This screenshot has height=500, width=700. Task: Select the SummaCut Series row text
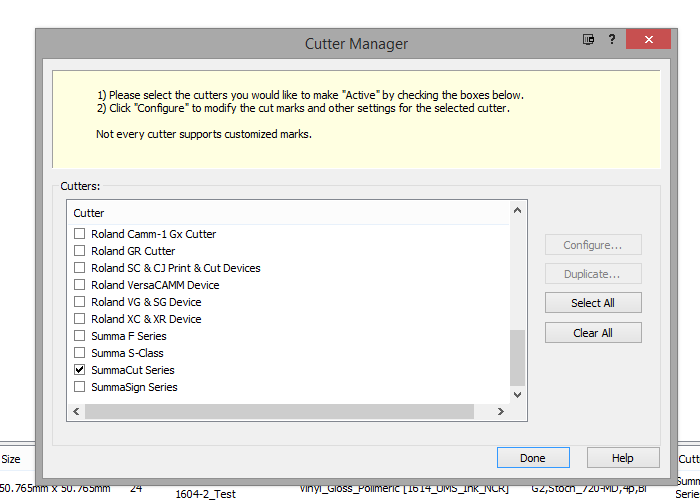133,370
